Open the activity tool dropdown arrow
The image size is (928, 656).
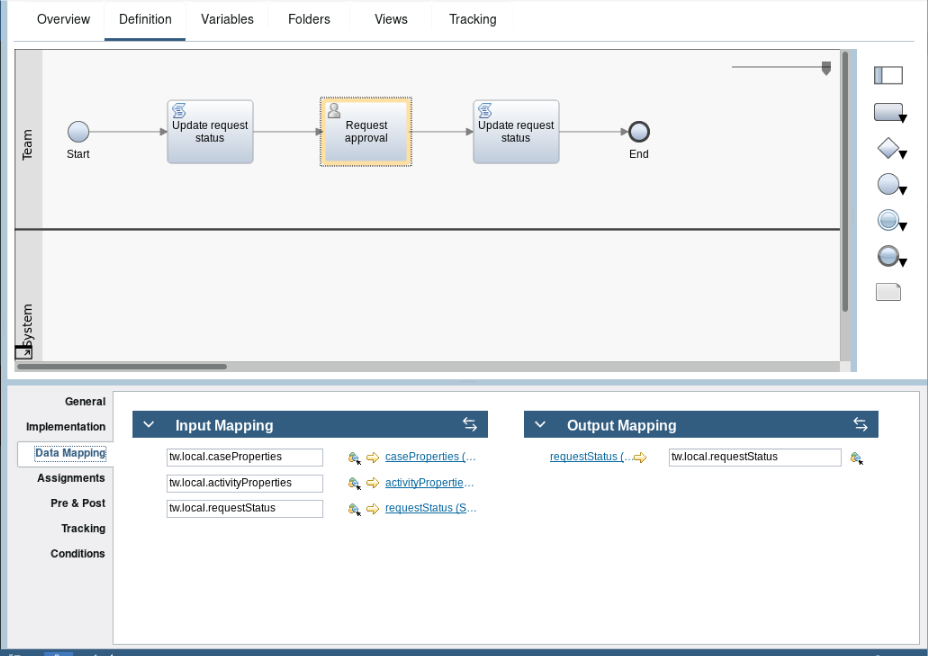point(903,119)
